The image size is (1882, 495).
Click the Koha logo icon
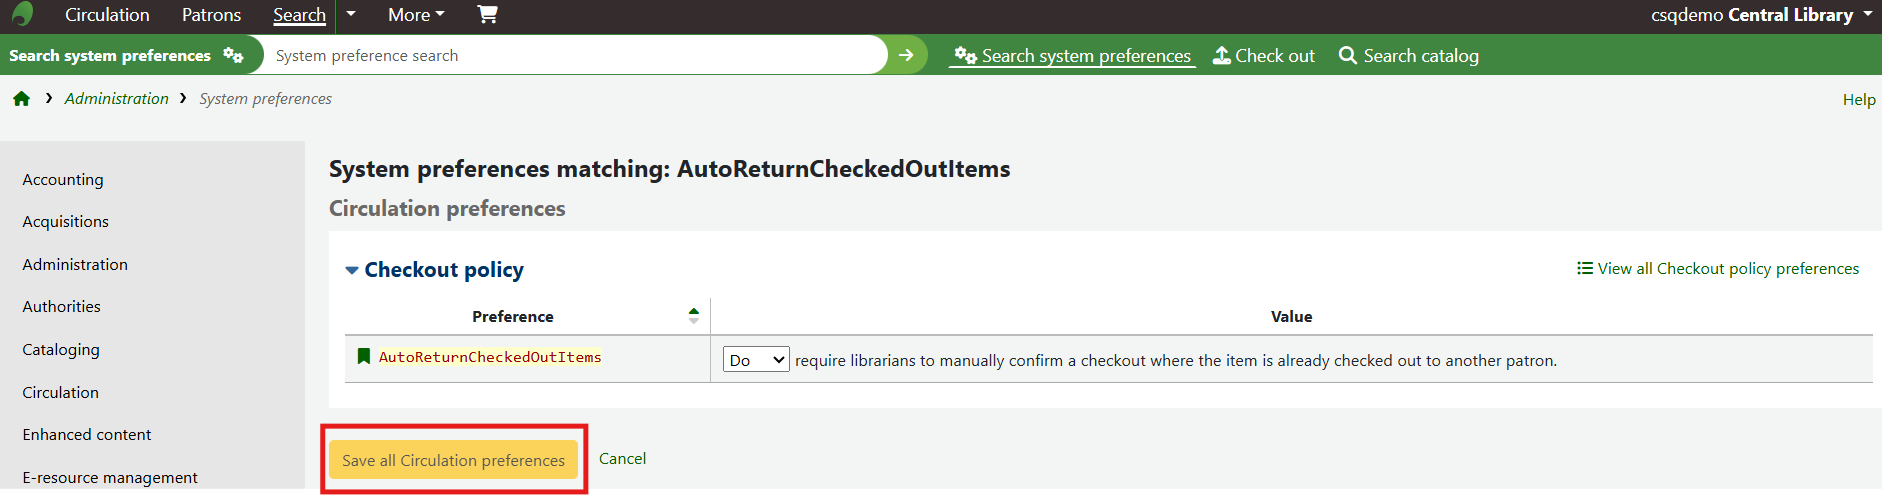point(22,14)
